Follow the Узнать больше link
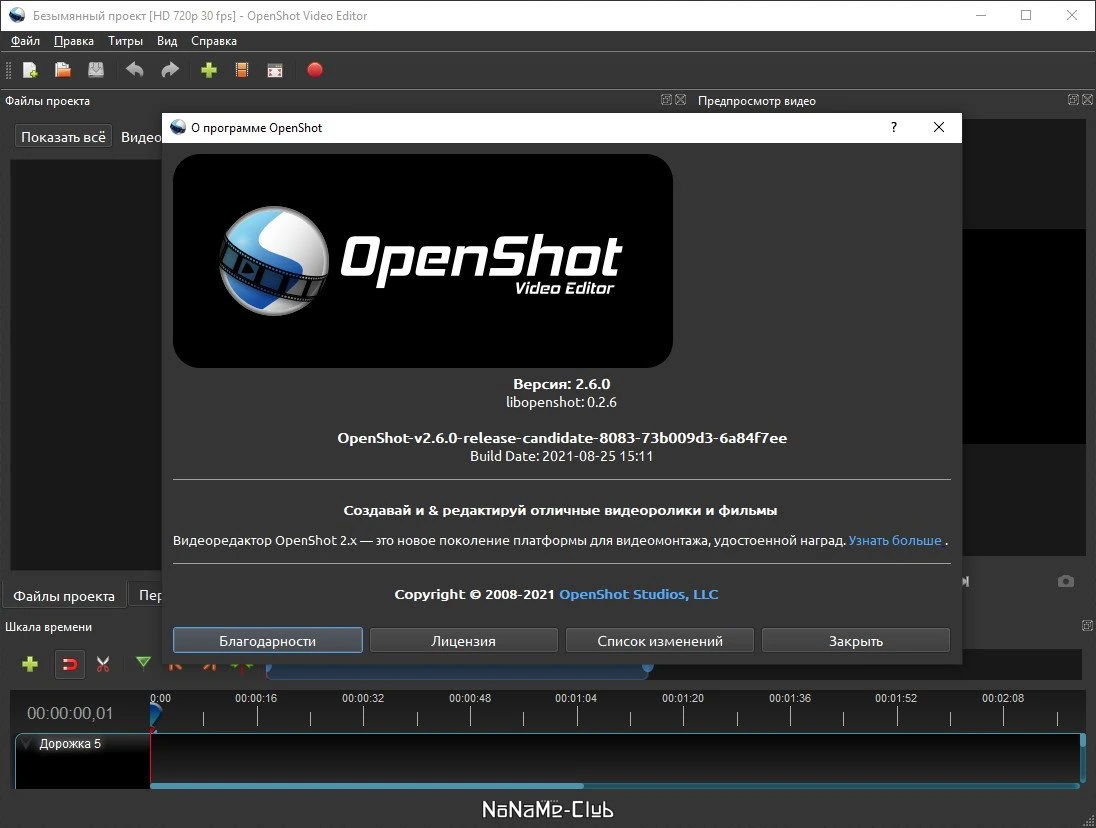The width and height of the screenshot is (1096, 828). click(x=895, y=541)
